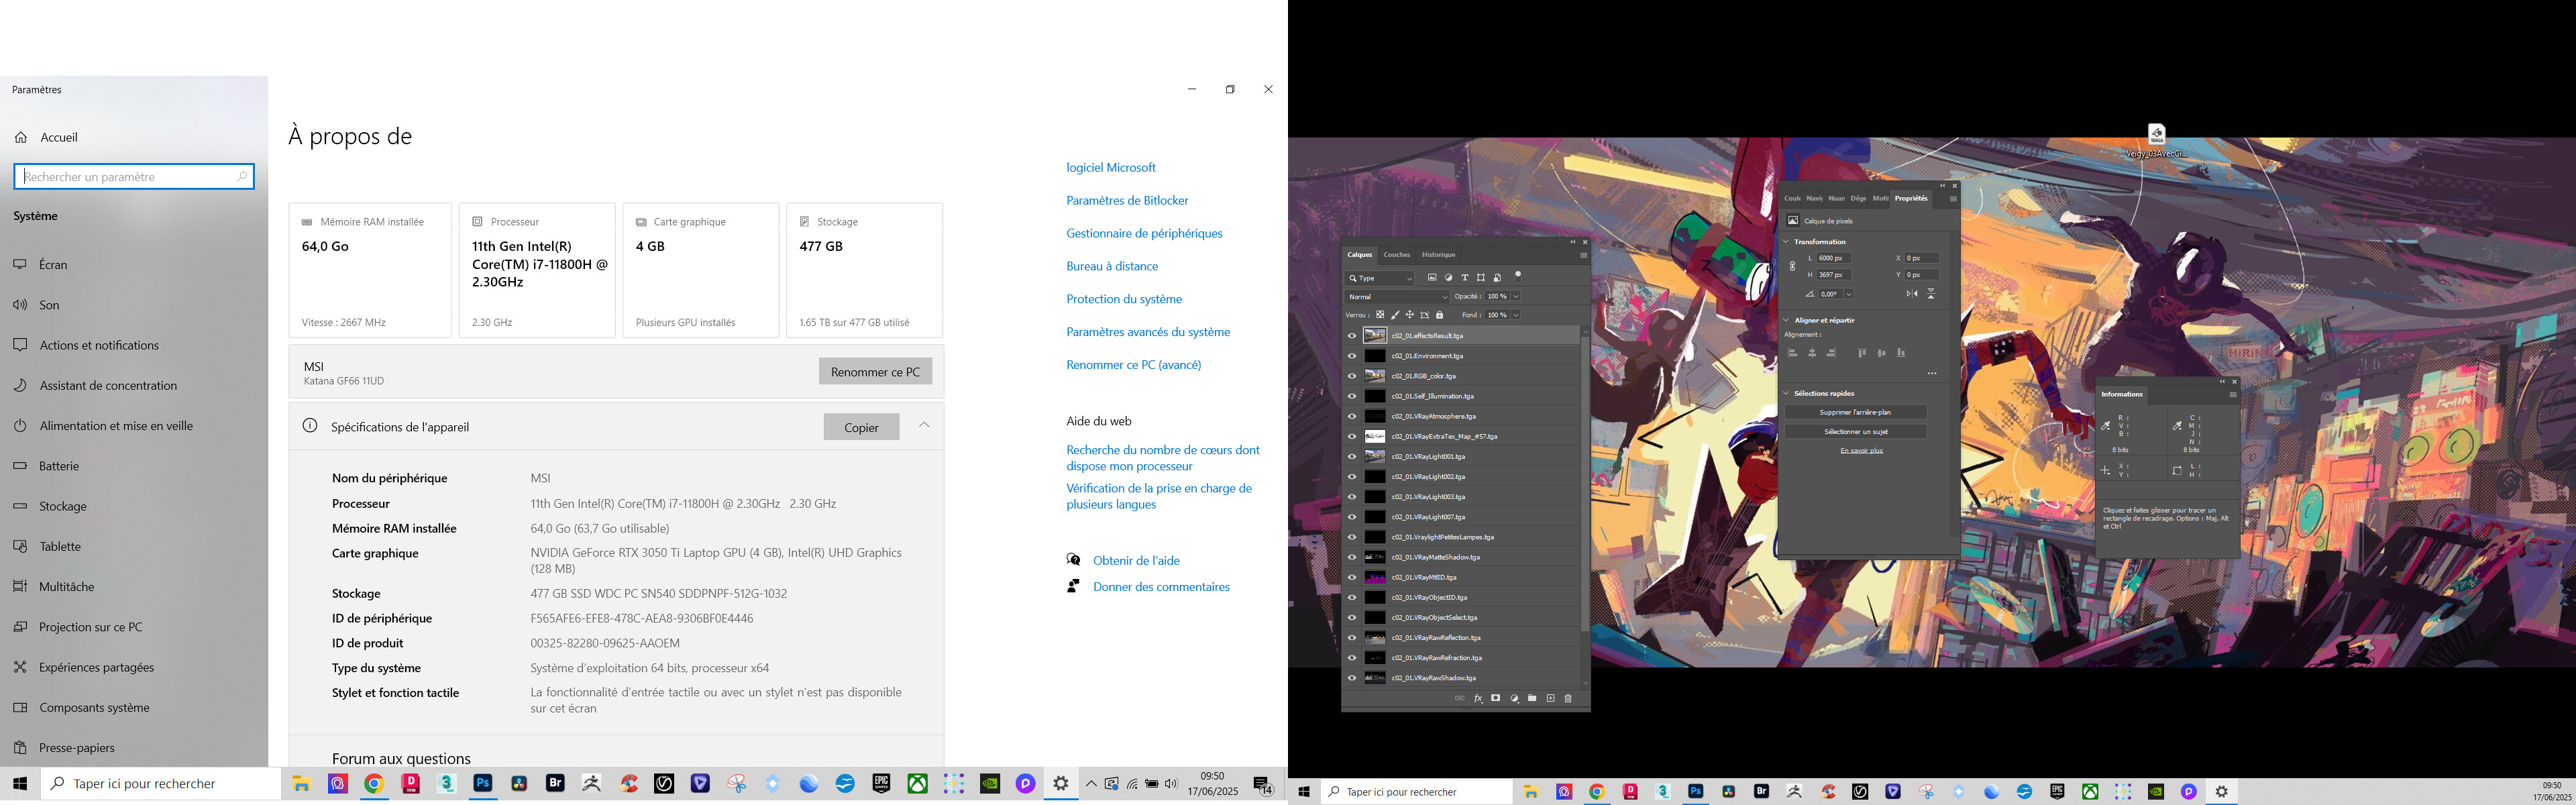Delete layer with trash icon
2576x805 pixels.
(1568, 698)
